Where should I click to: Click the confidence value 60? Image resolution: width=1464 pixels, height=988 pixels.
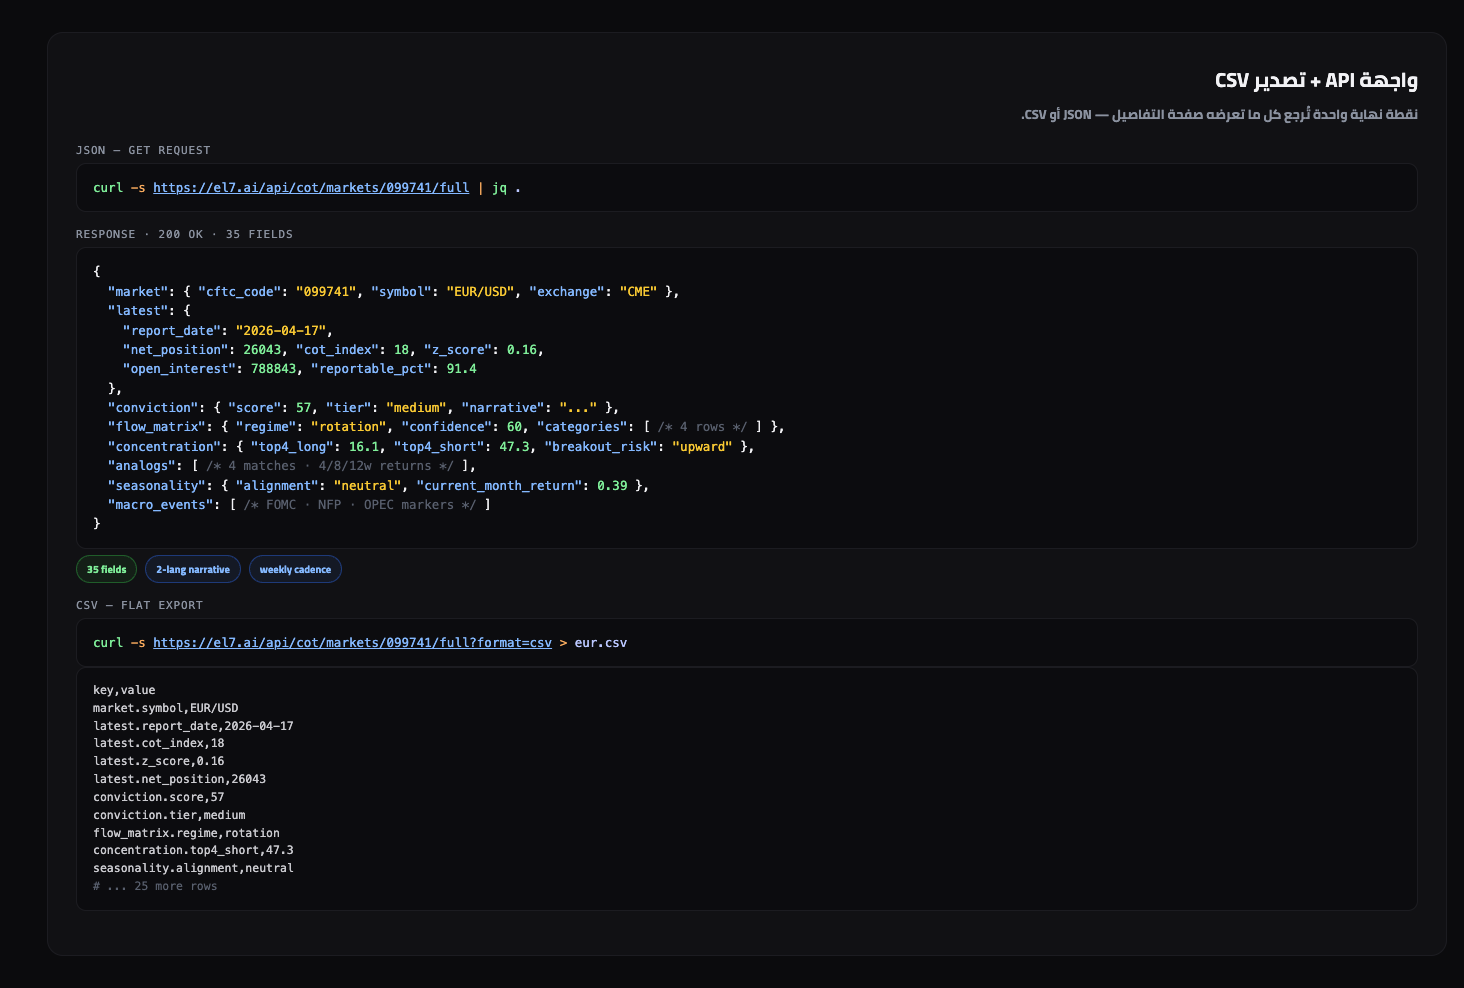coord(514,427)
